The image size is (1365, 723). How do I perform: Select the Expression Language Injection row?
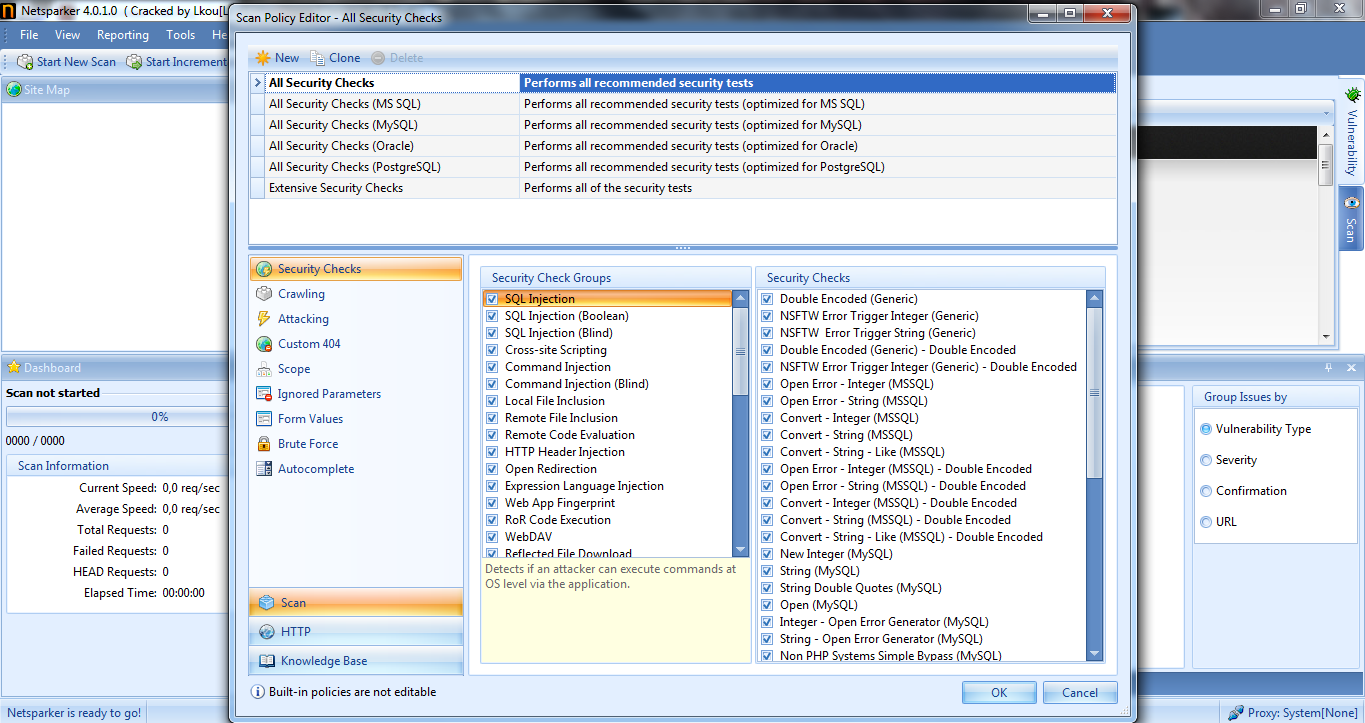point(608,486)
